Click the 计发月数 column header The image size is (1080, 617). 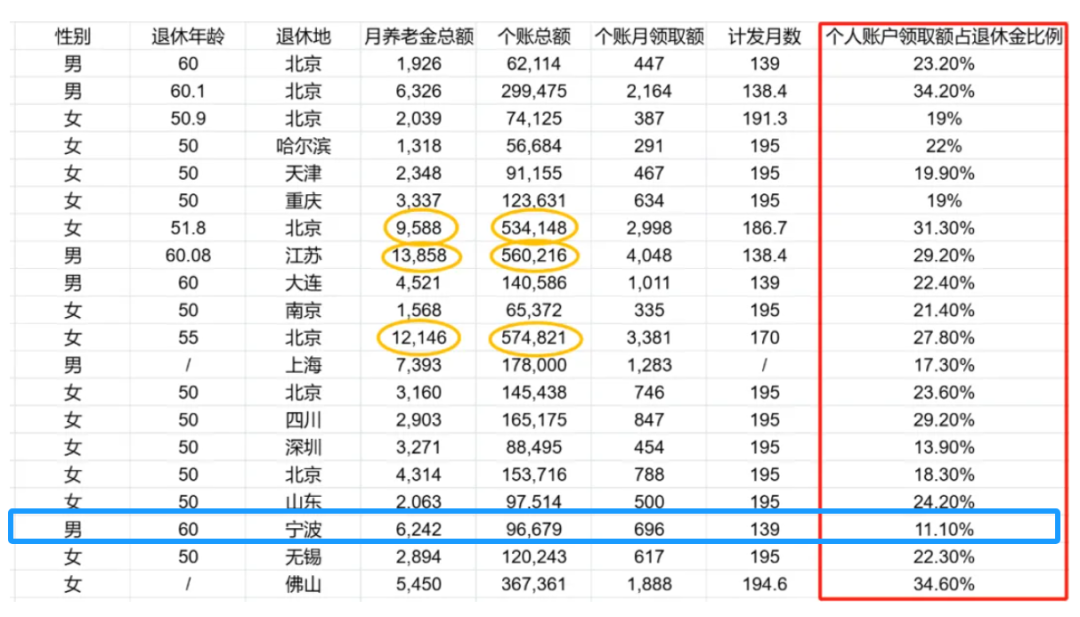pyautogui.click(x=764, y=38)
